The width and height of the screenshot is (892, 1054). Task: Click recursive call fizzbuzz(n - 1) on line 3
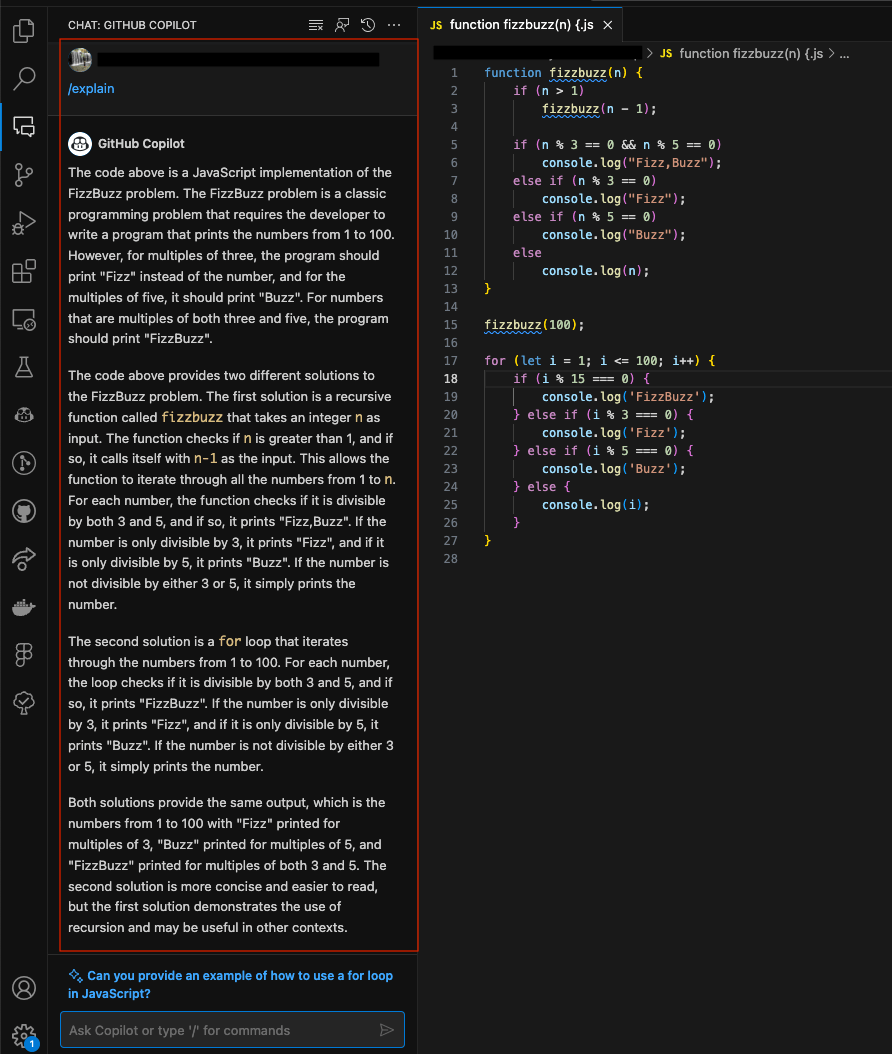click(x=599, y=109)
